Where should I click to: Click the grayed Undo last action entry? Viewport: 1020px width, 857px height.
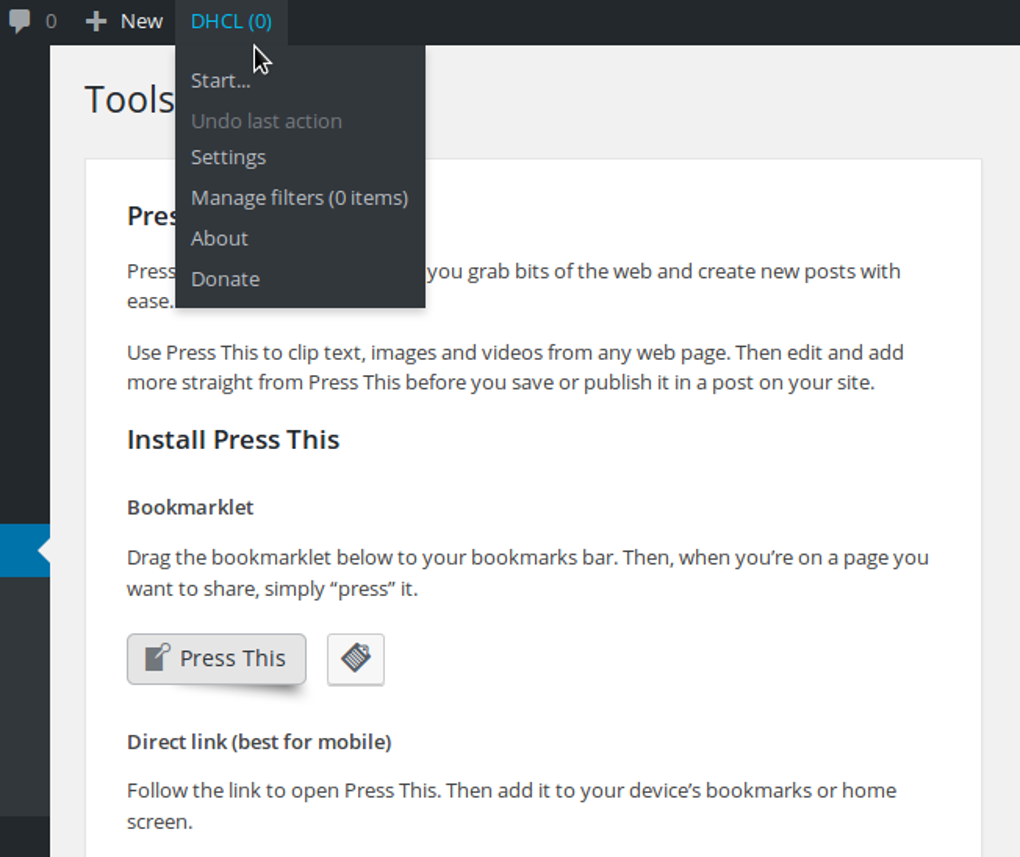pyautogui.click(x=266, y=120)
